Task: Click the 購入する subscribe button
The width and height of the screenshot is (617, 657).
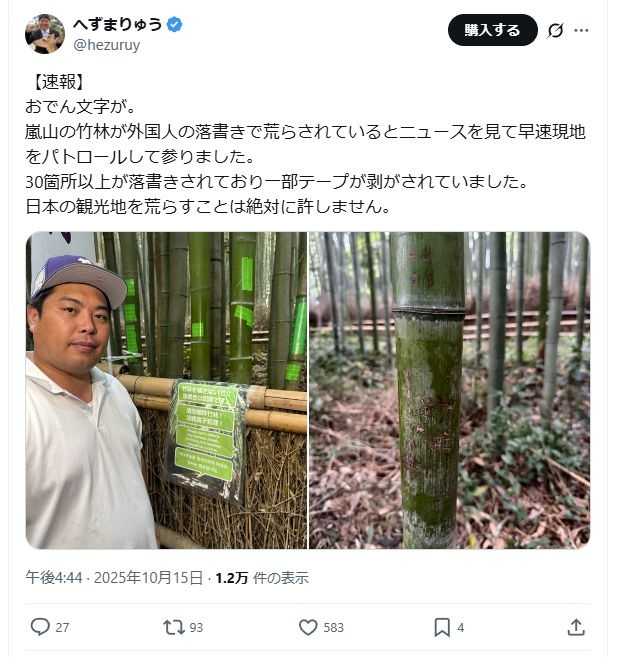Action: [x=493, y=30]
